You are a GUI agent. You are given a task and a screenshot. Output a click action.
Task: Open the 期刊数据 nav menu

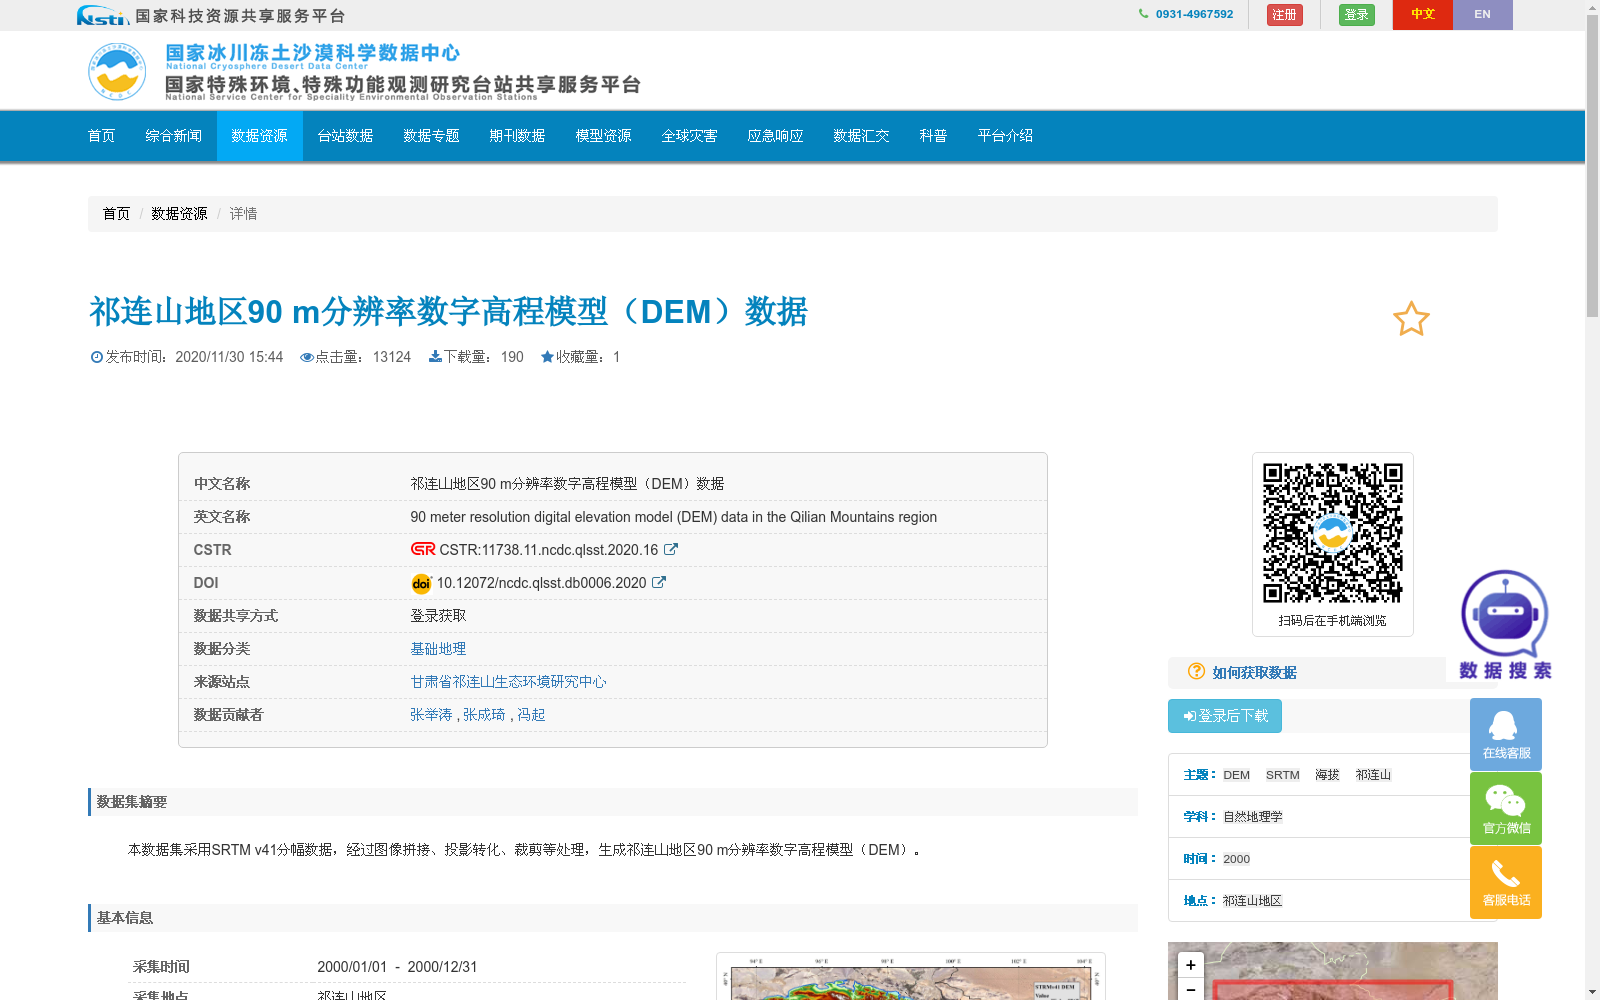(x=517, y=136)
